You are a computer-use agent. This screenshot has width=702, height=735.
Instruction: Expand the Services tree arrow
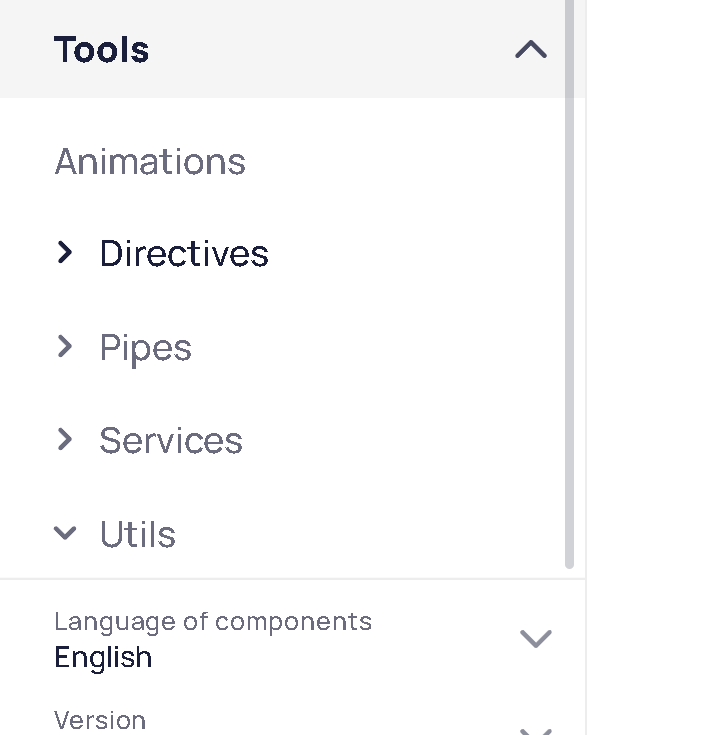click(x=65, y=440)
